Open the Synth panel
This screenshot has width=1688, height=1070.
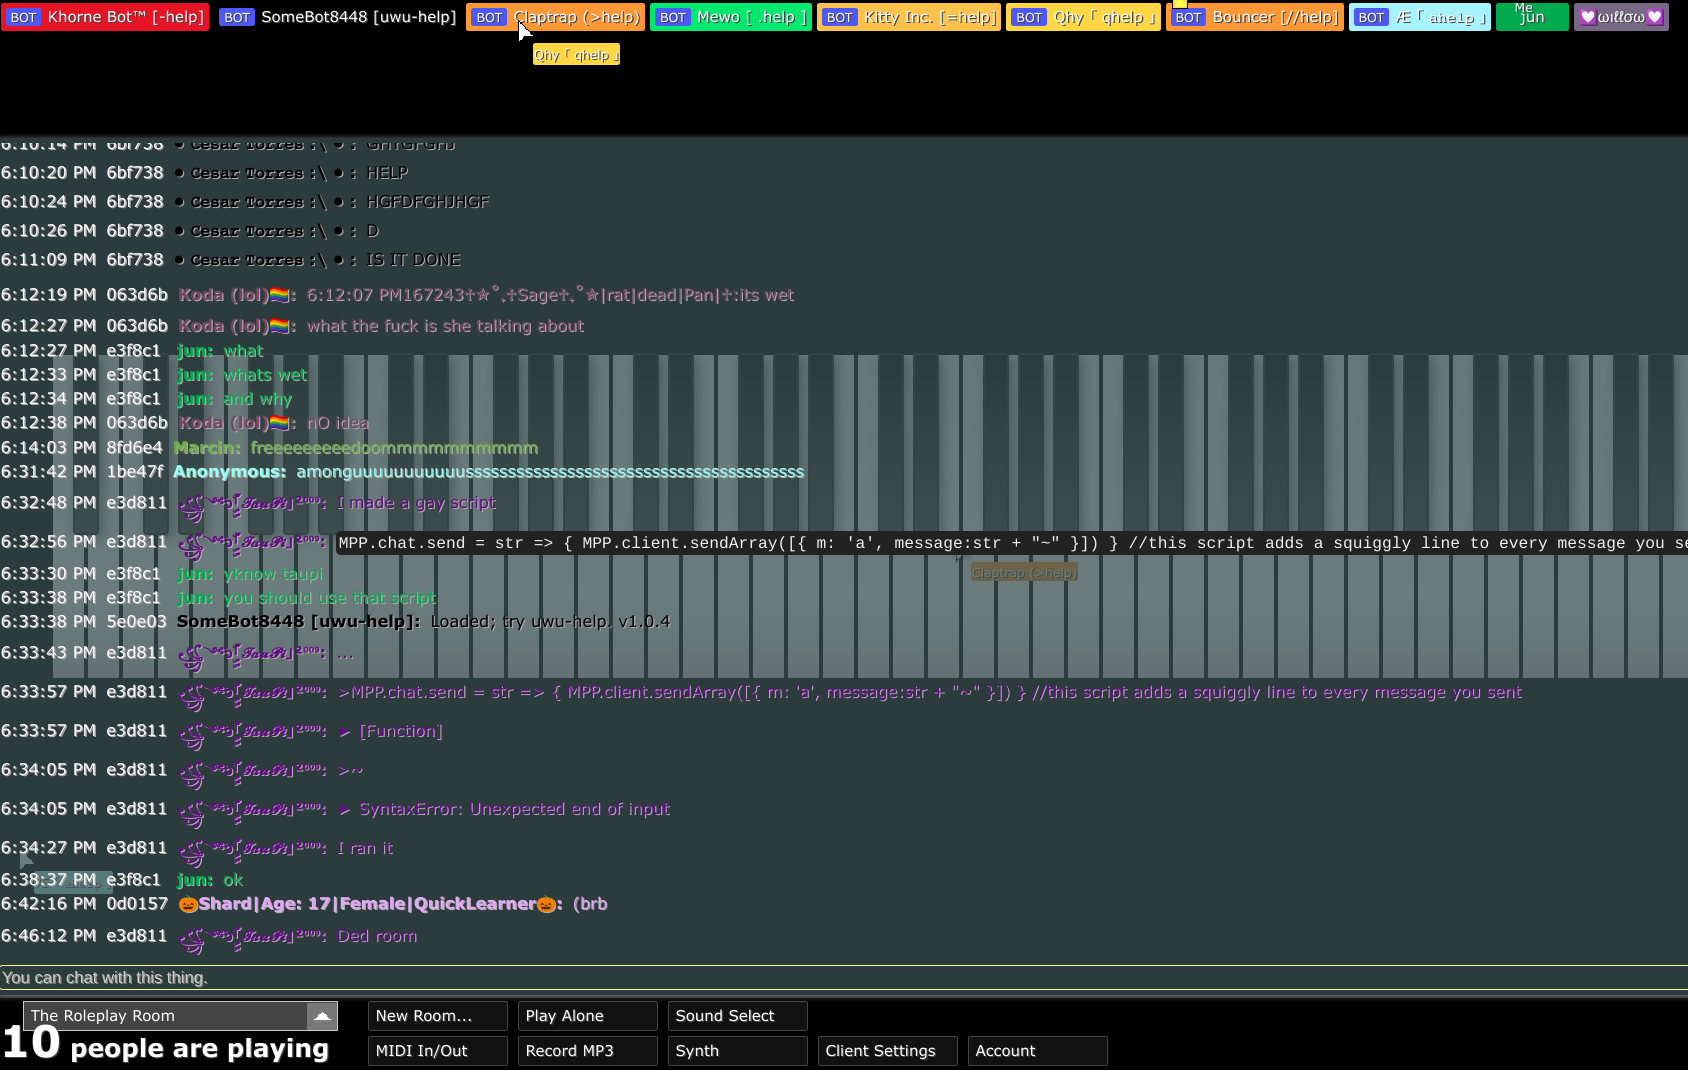tap(737, 1051)
